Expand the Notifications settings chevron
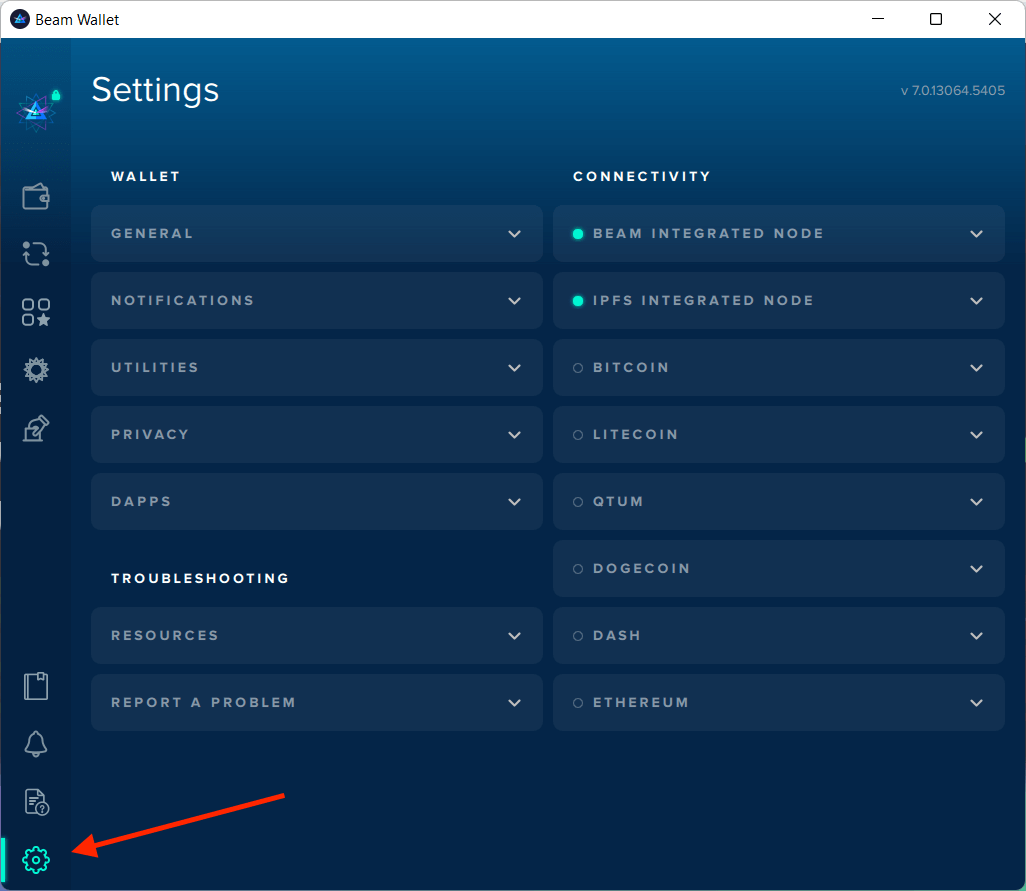Image resolution: width=1026 pixels, height=891 pixels. click(514, 301)
